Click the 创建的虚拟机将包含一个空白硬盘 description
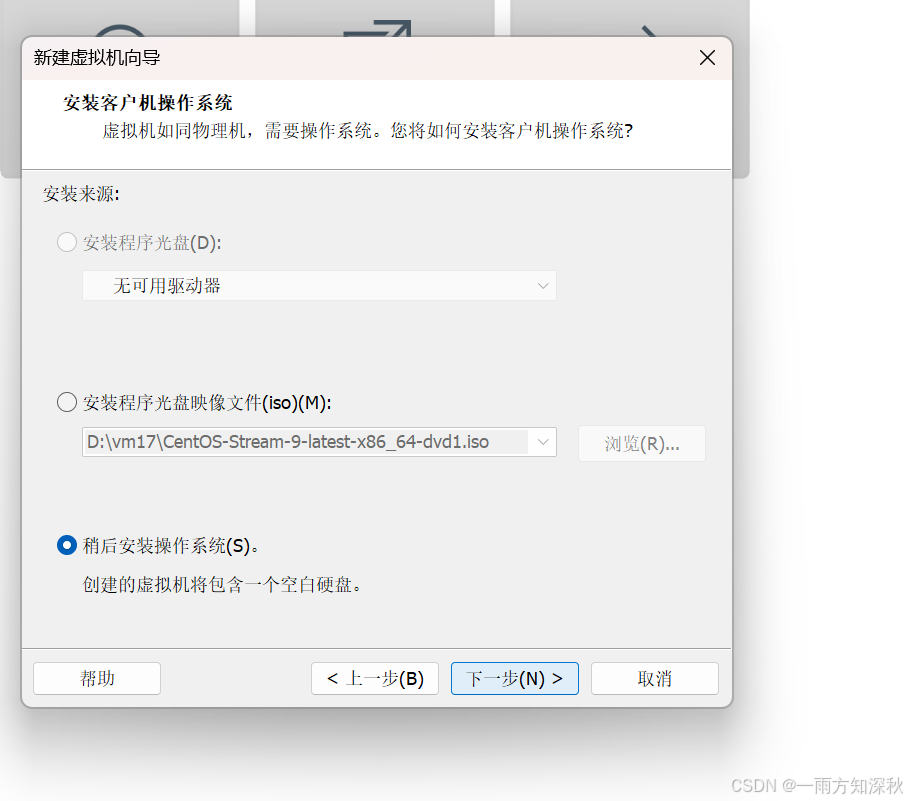The width and height of the screenshot is (907, 801). pos(222,585)
